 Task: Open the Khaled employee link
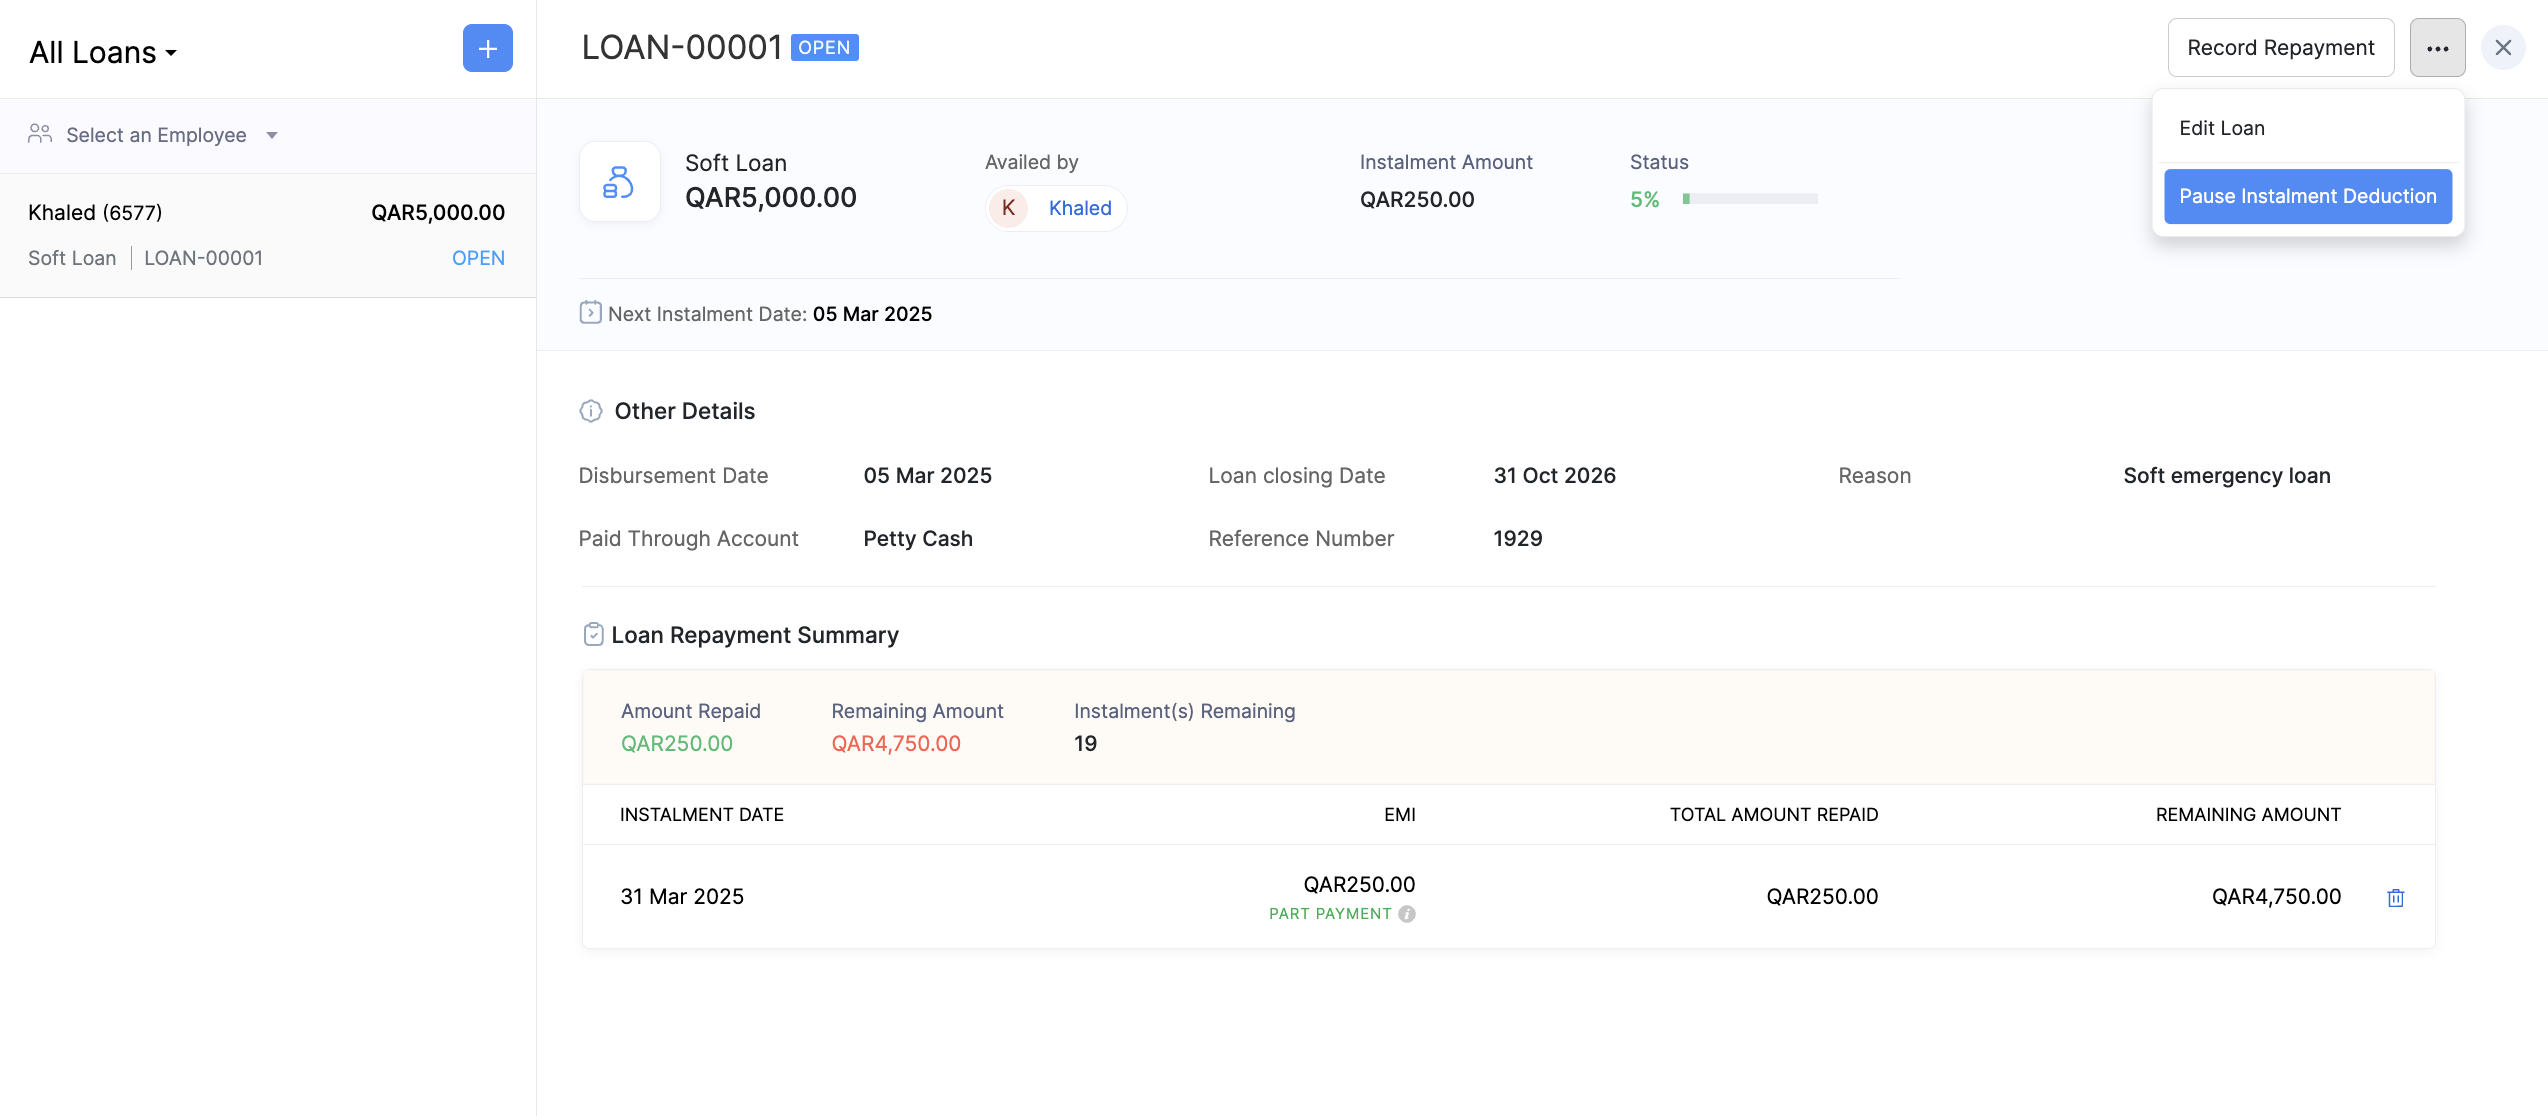1079,208
